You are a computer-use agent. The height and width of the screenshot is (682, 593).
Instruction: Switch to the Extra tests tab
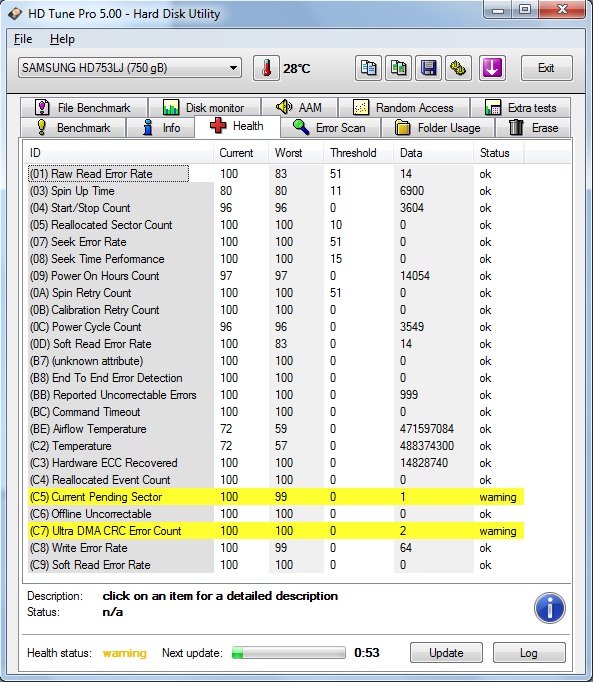tap(520, 107)
